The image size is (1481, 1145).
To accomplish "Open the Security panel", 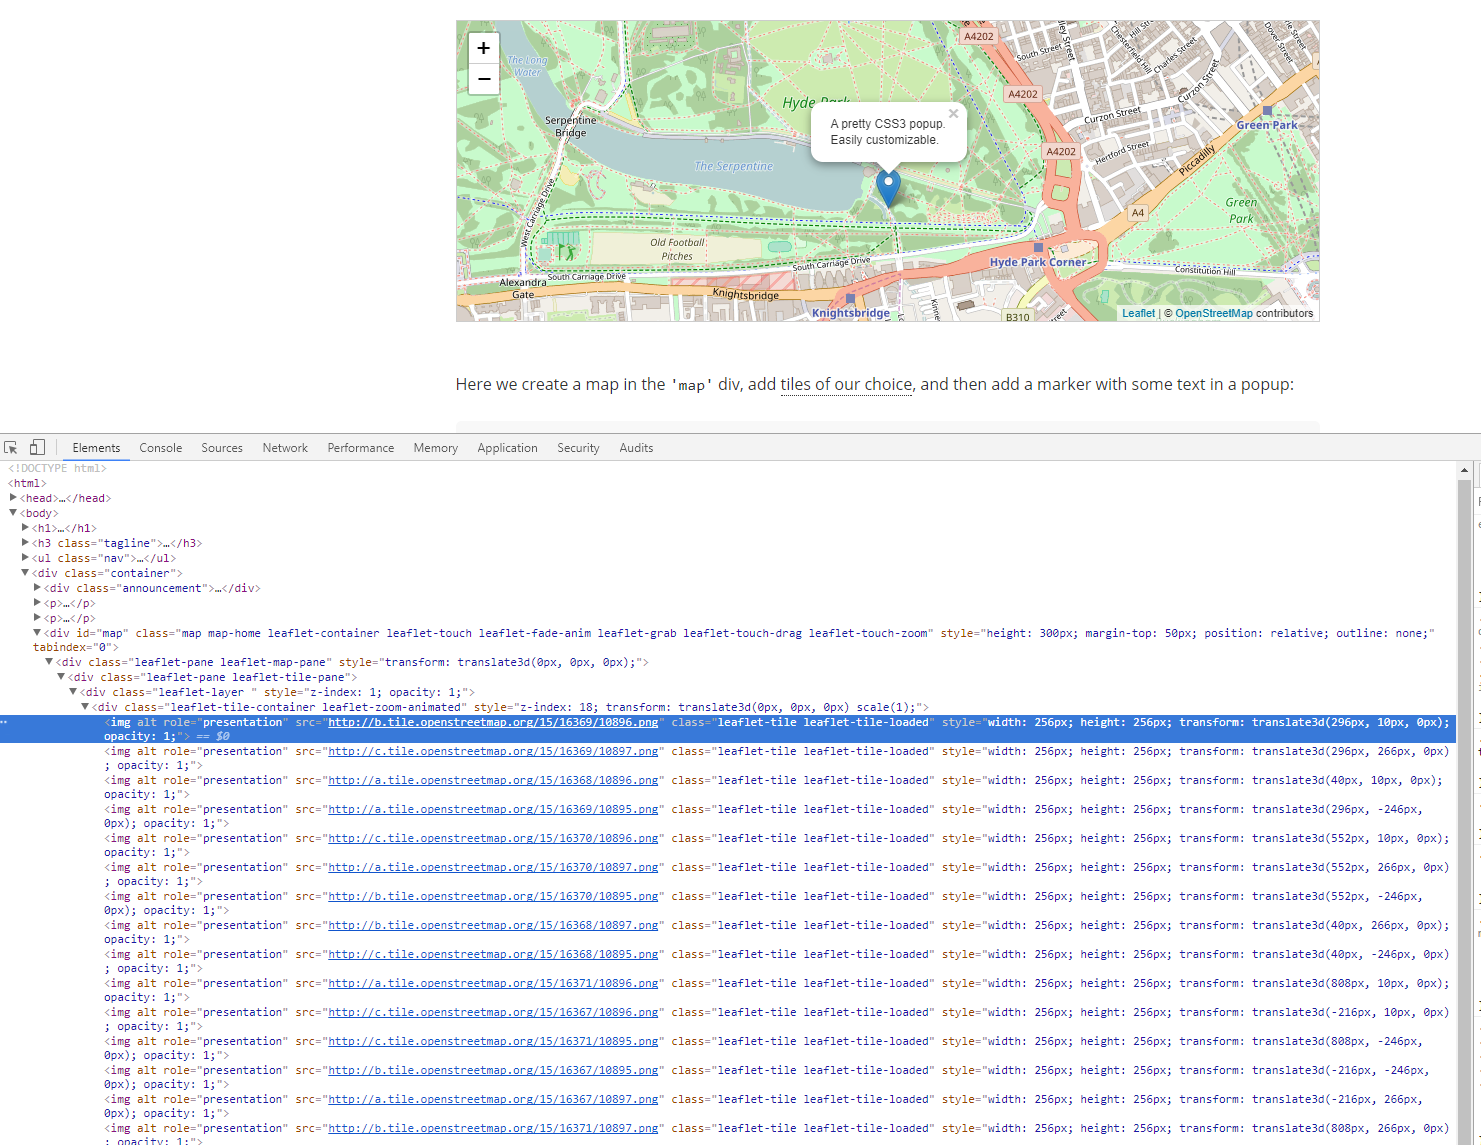I will tap(578, 447).
